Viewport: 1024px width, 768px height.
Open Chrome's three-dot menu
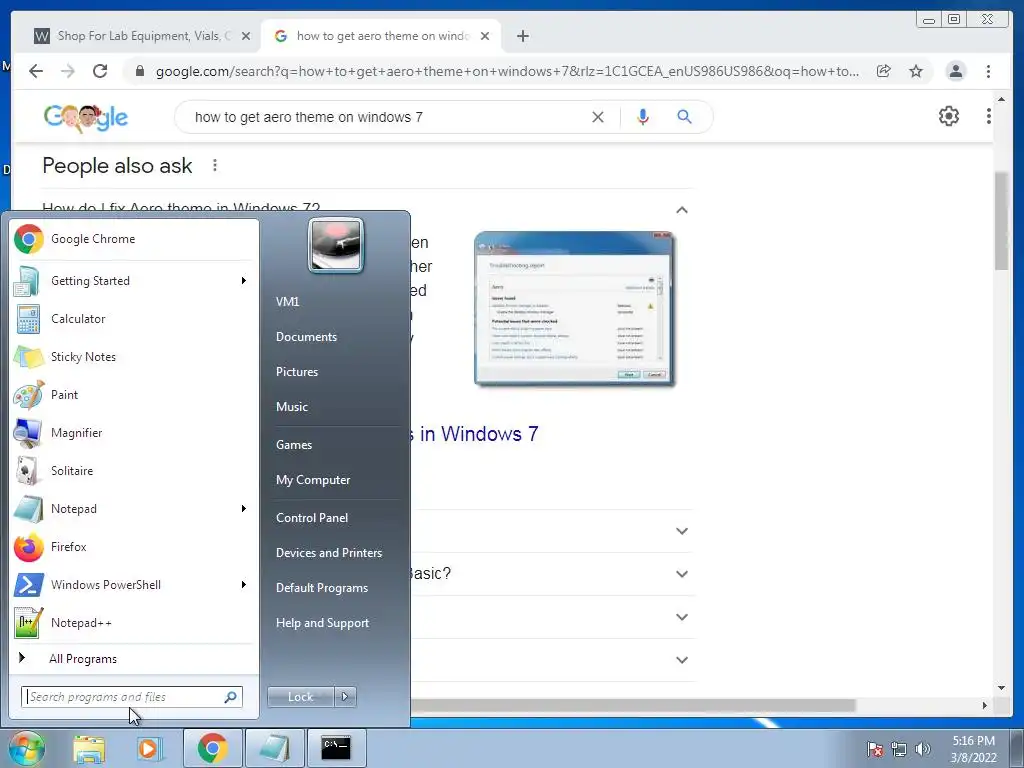click(988, 71)
